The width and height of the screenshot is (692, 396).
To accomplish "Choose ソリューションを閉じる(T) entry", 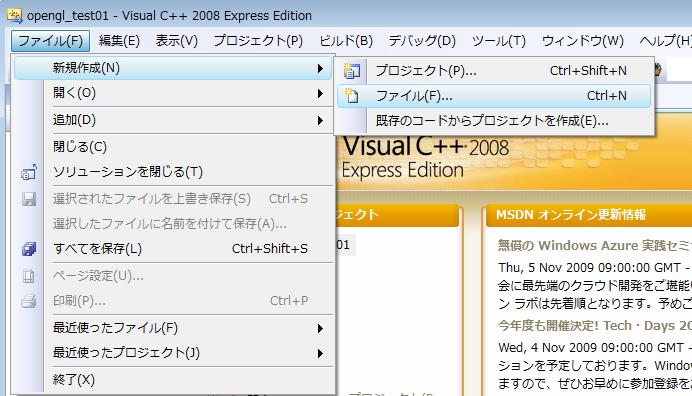I will 173,172.
